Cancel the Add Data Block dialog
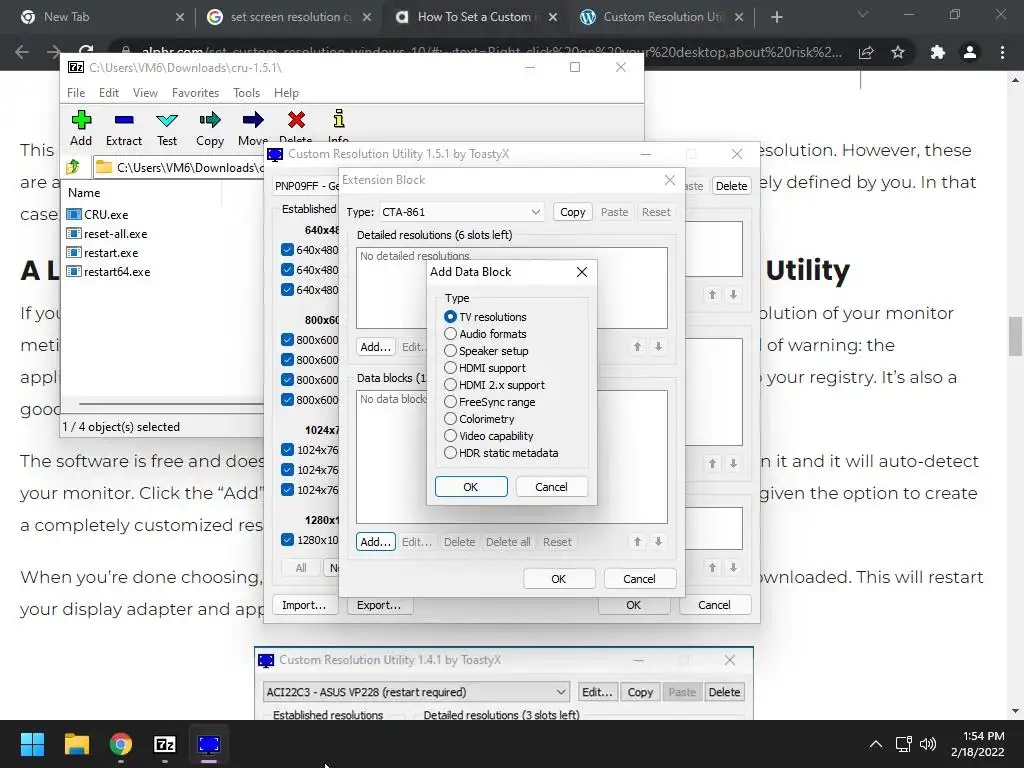The width and height of the screenshot is (1024, 768). (x=551, y=487)
